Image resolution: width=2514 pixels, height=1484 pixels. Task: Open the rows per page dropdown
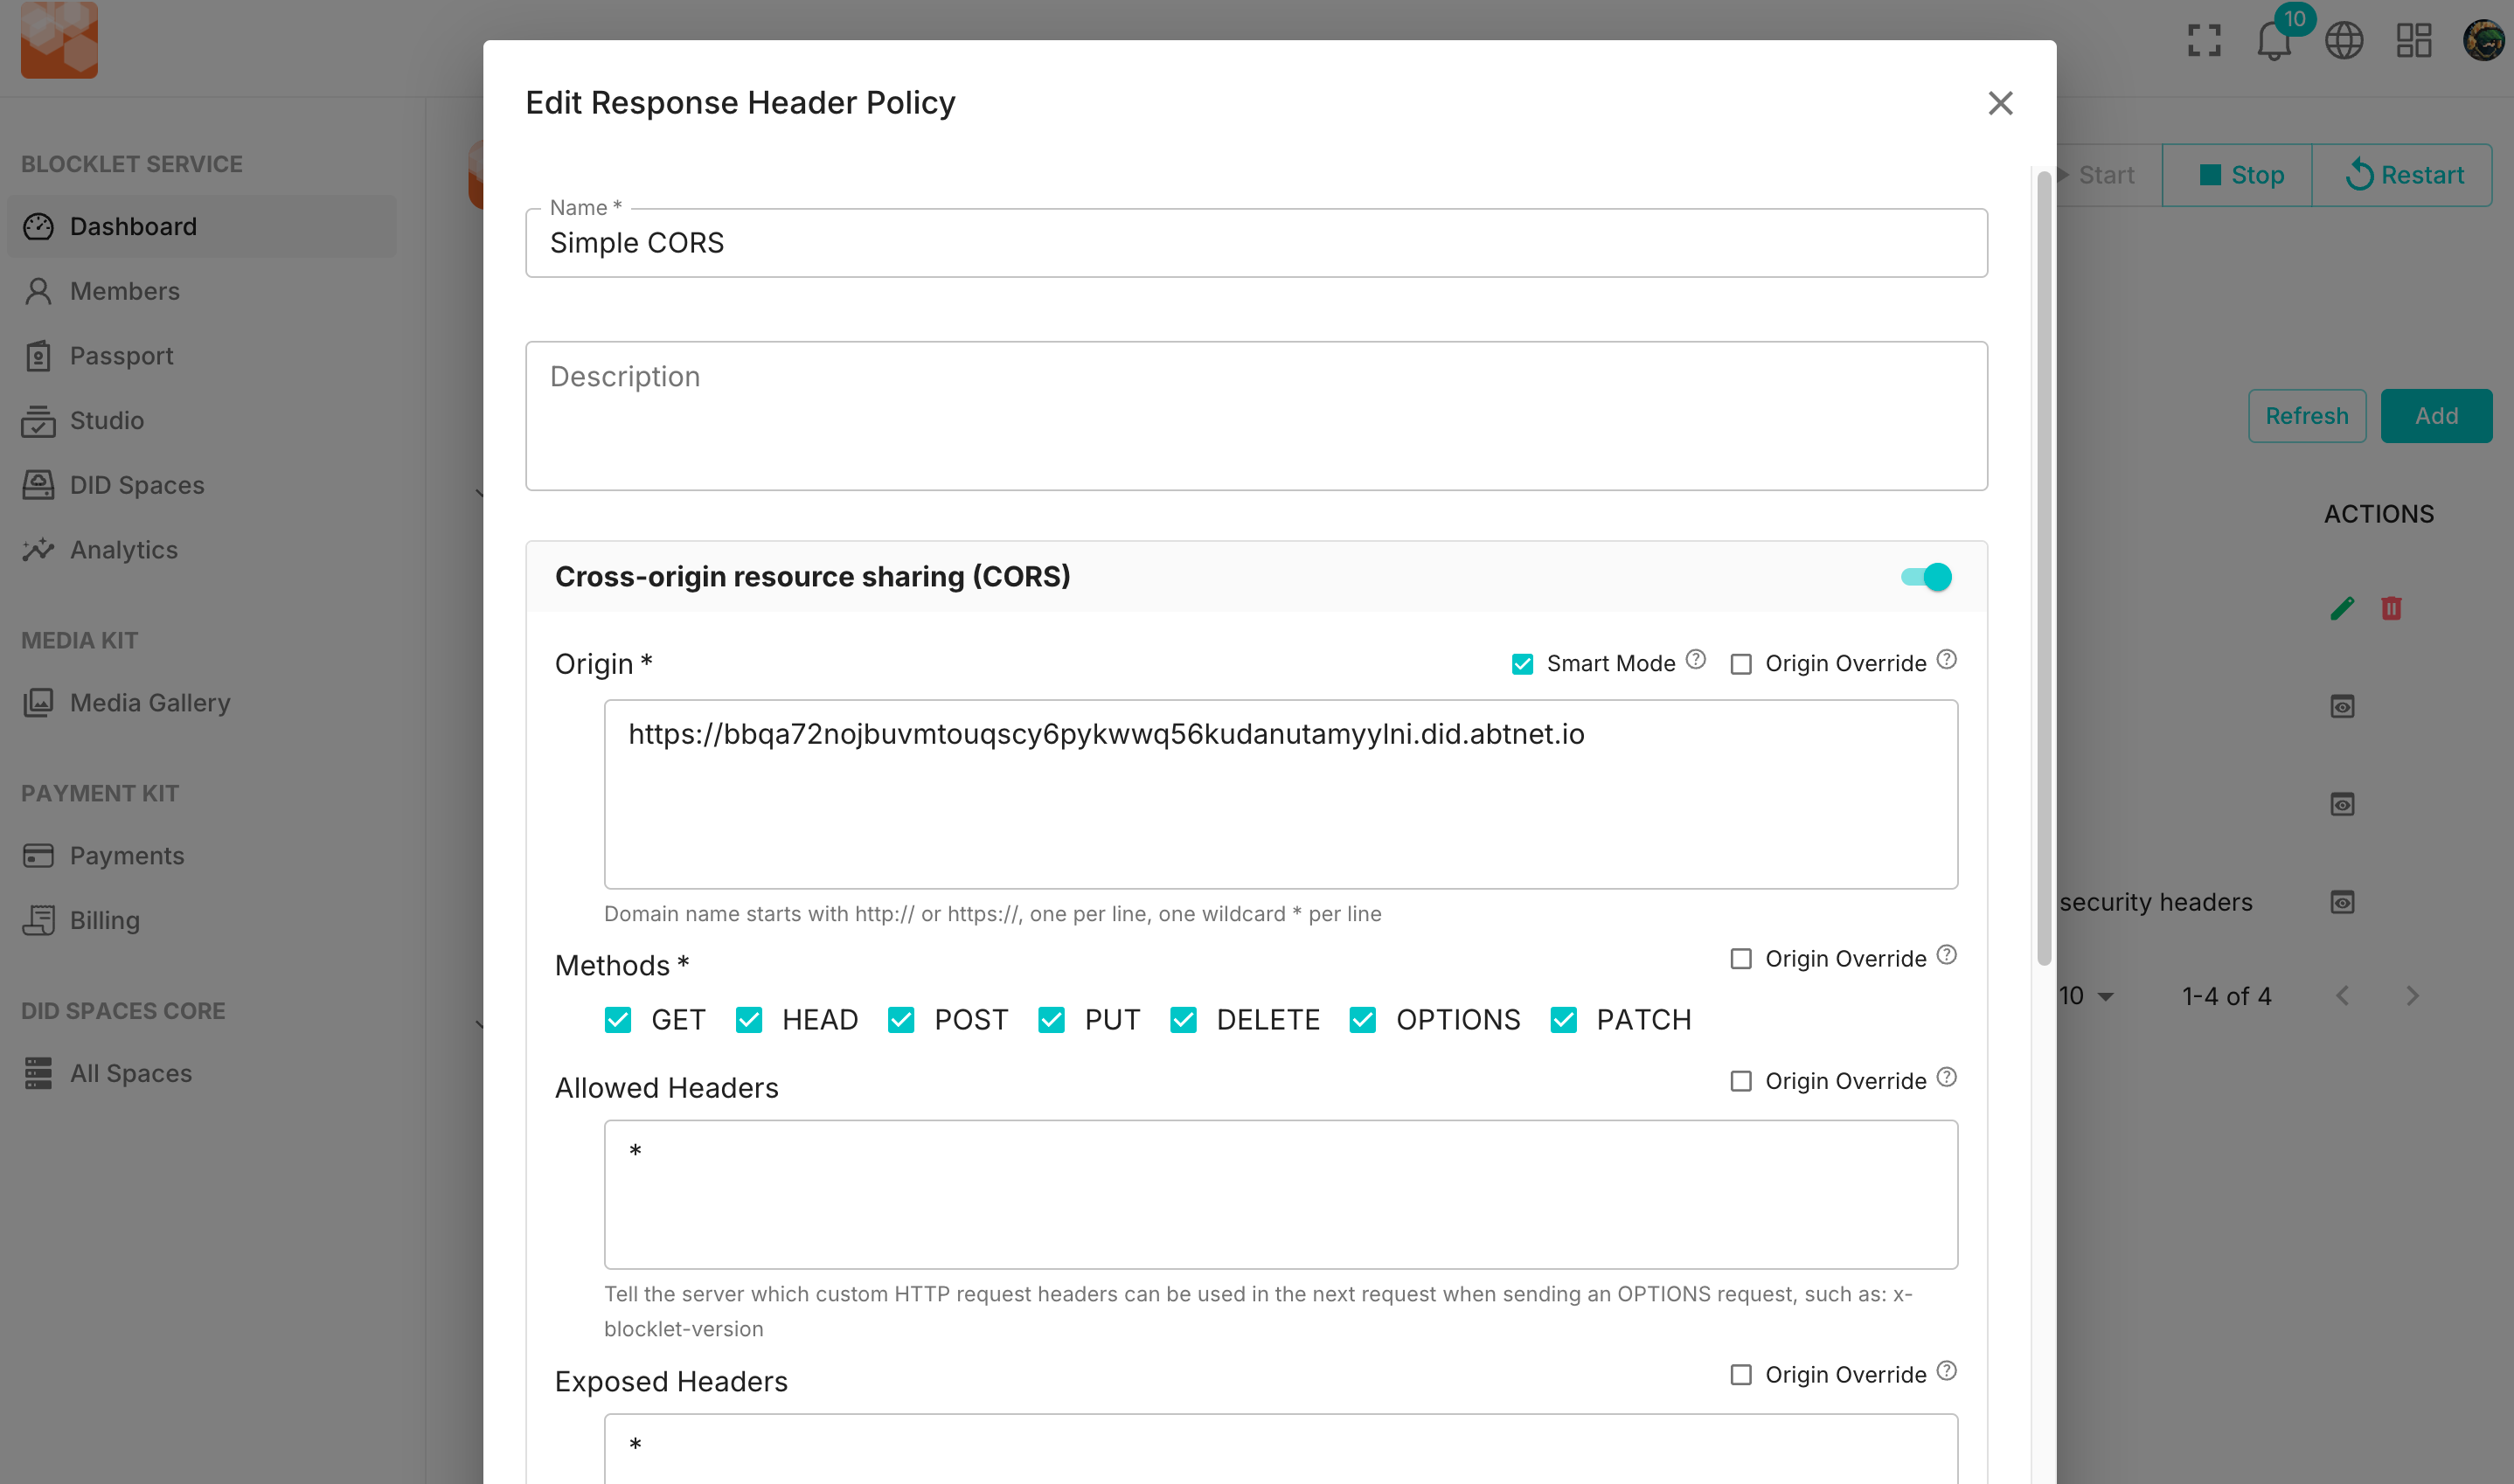pyautogui.click(x=2086, y=996)
